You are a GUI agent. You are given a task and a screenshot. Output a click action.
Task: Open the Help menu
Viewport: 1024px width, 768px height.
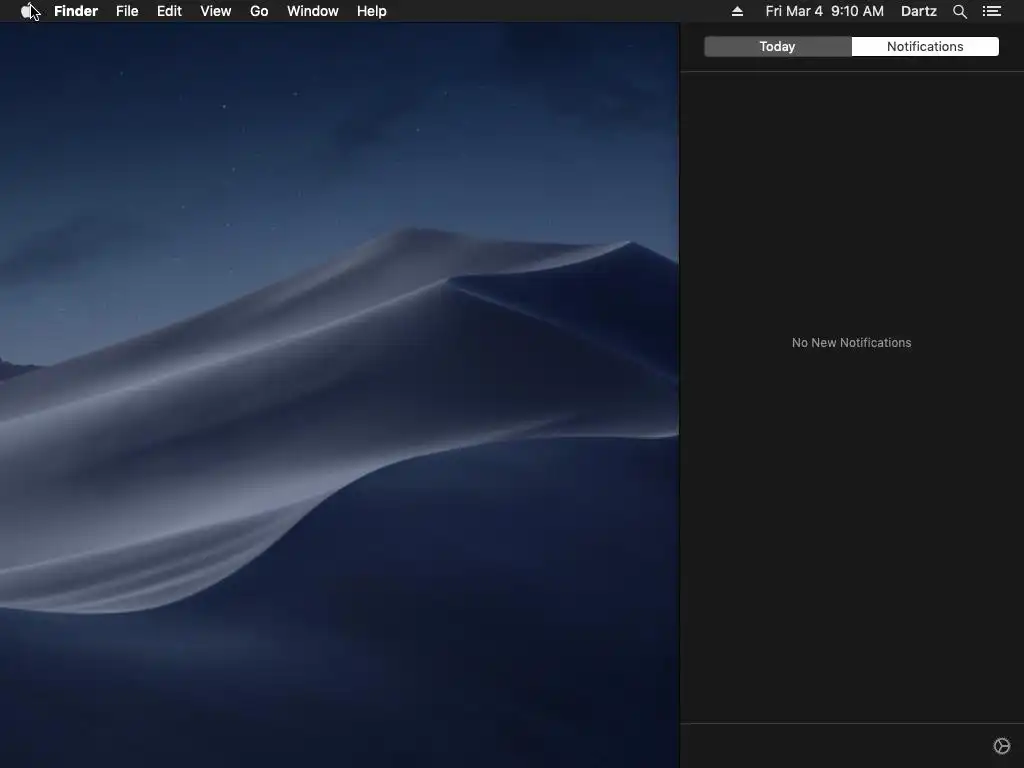(x=372, y=11)
